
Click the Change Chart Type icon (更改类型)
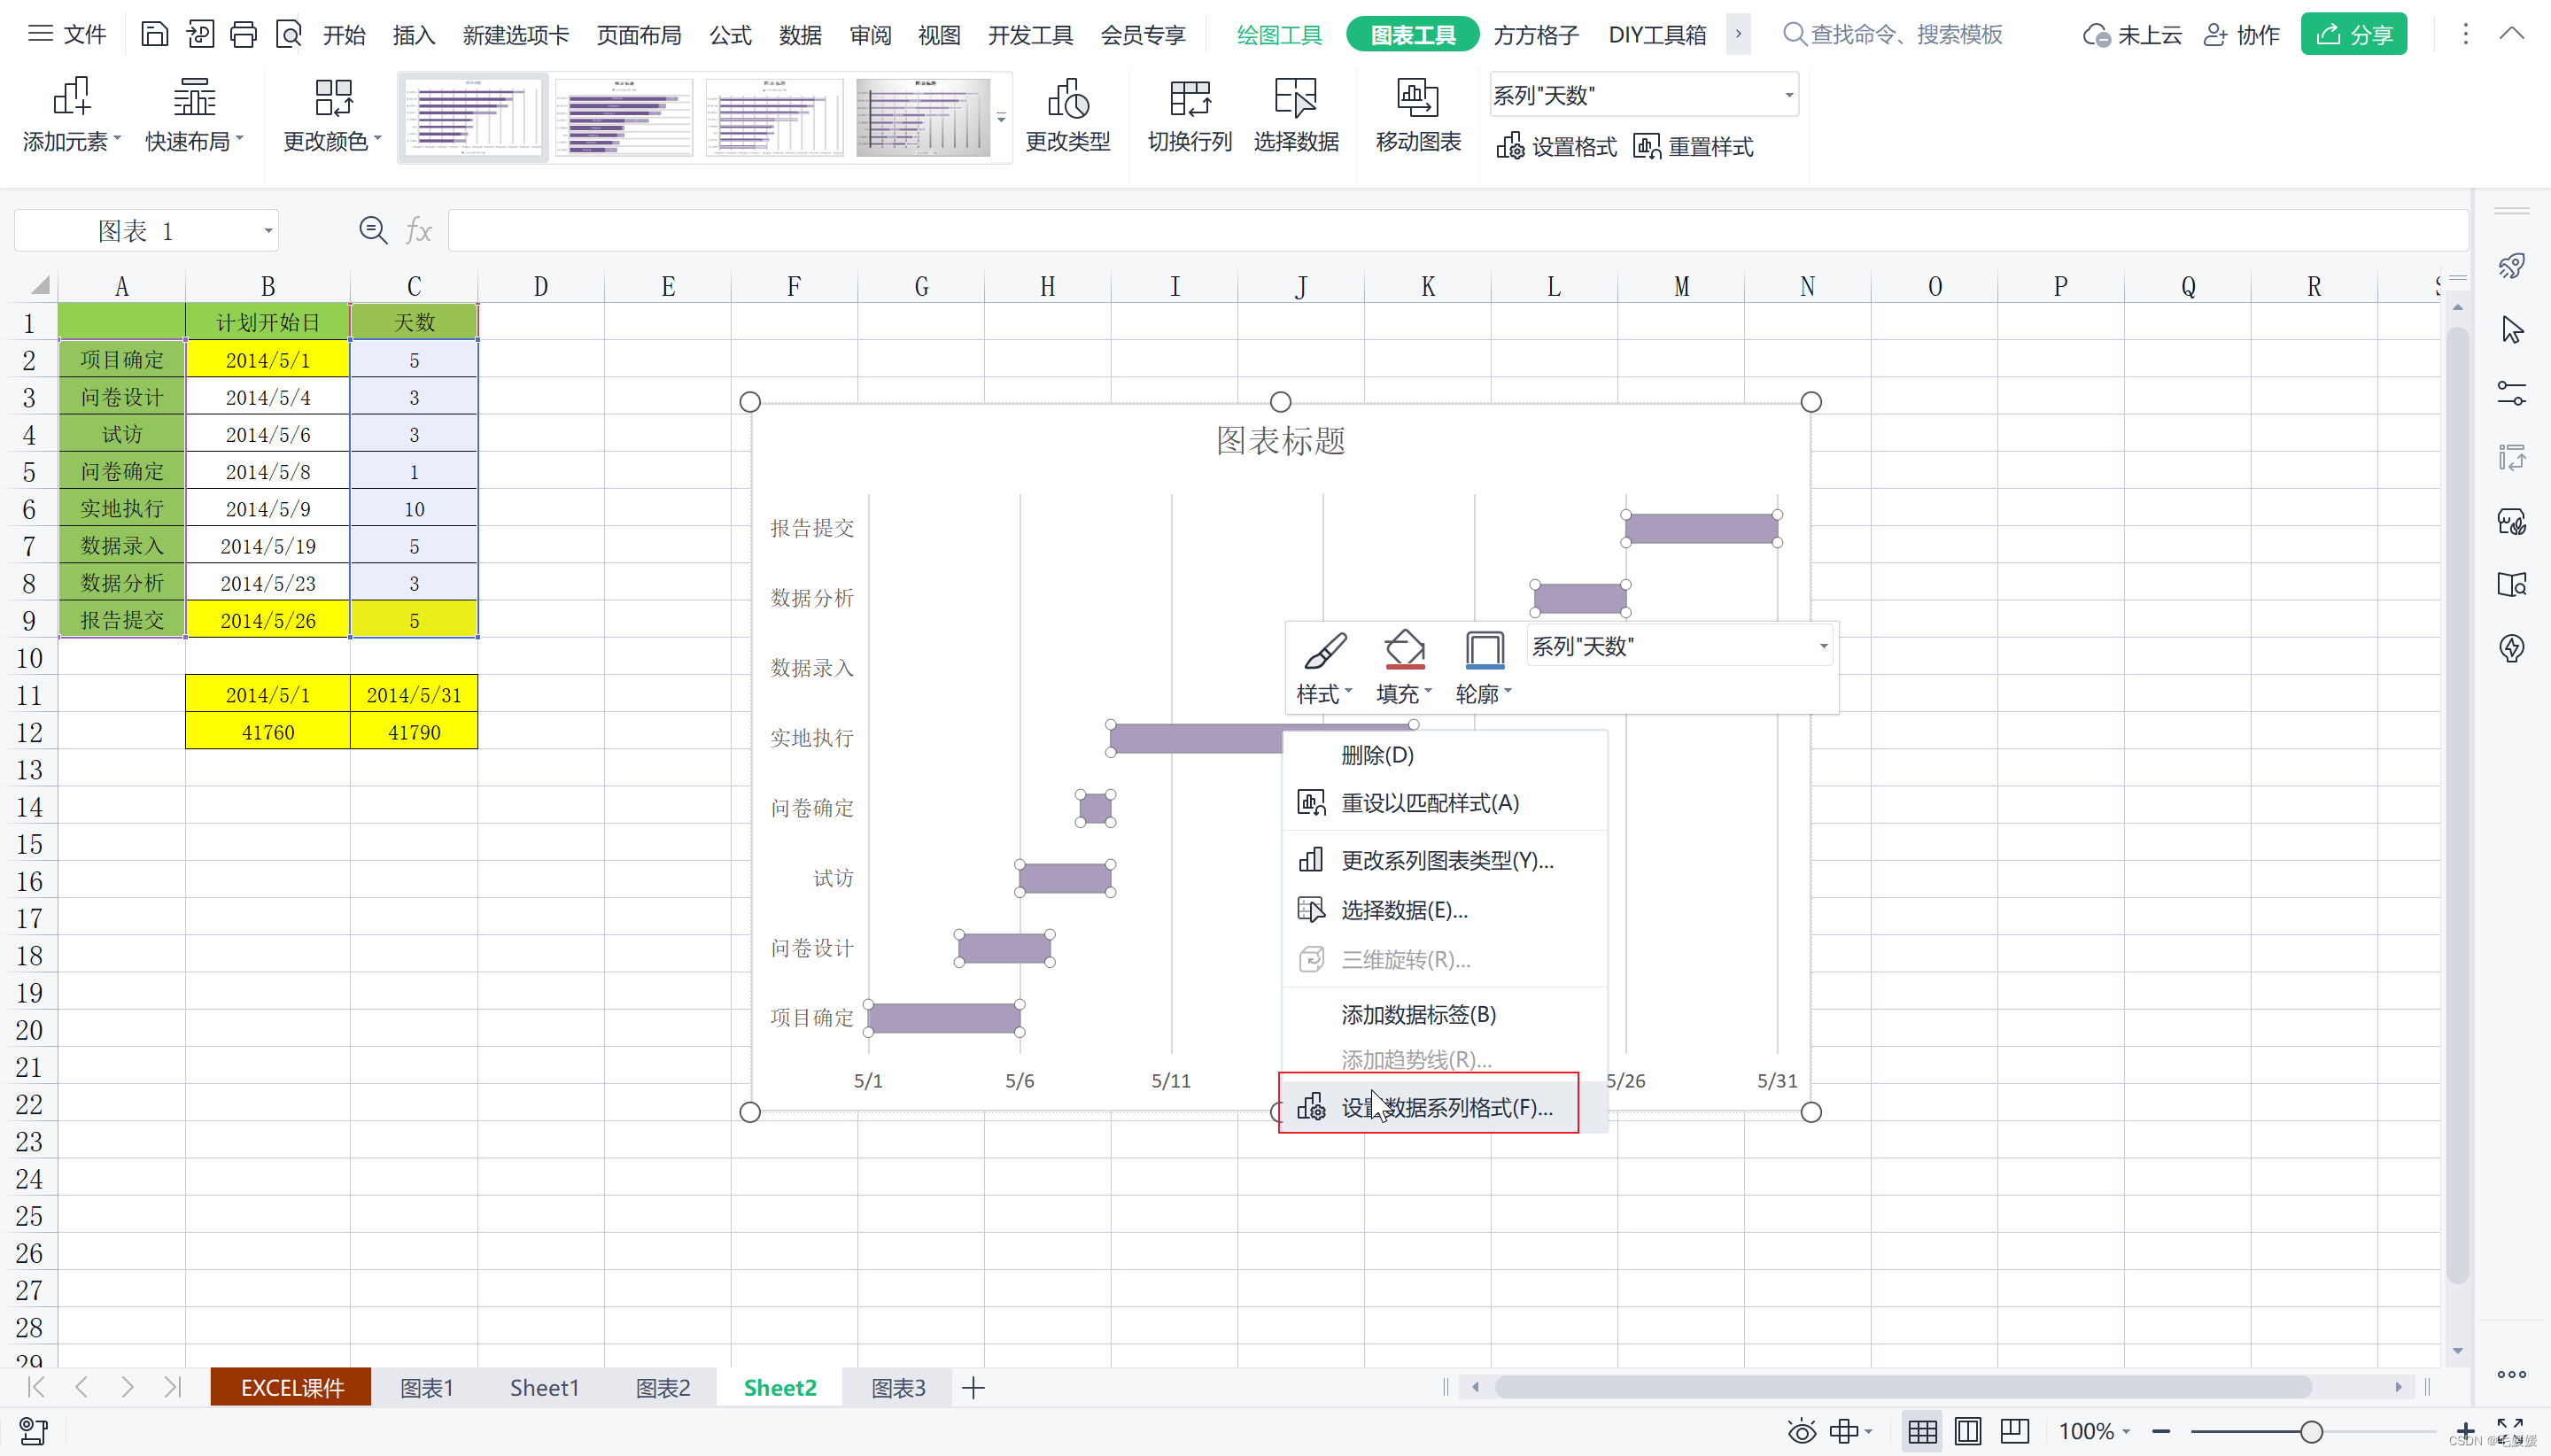tap(1067, 101)
